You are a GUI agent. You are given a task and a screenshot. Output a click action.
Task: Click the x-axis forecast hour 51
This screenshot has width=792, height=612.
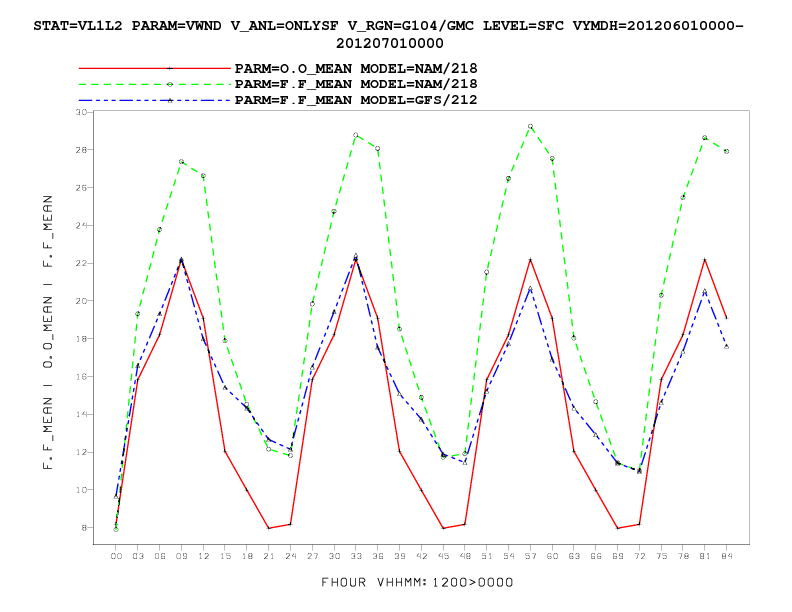pyautogui.click(x=487, y=556)
